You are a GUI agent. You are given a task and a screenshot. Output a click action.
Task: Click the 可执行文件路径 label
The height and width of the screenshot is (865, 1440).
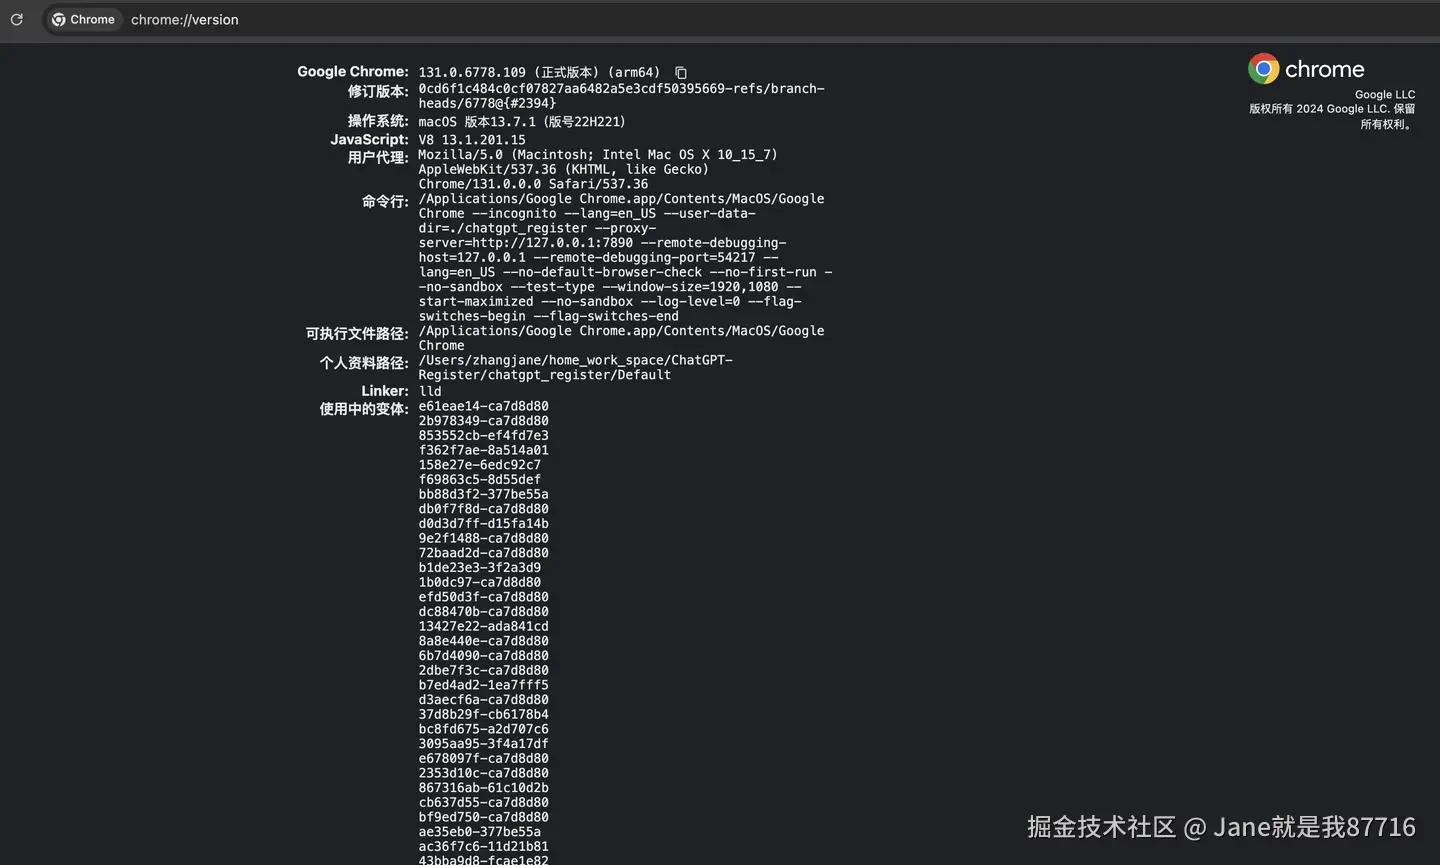click(357, 333)
